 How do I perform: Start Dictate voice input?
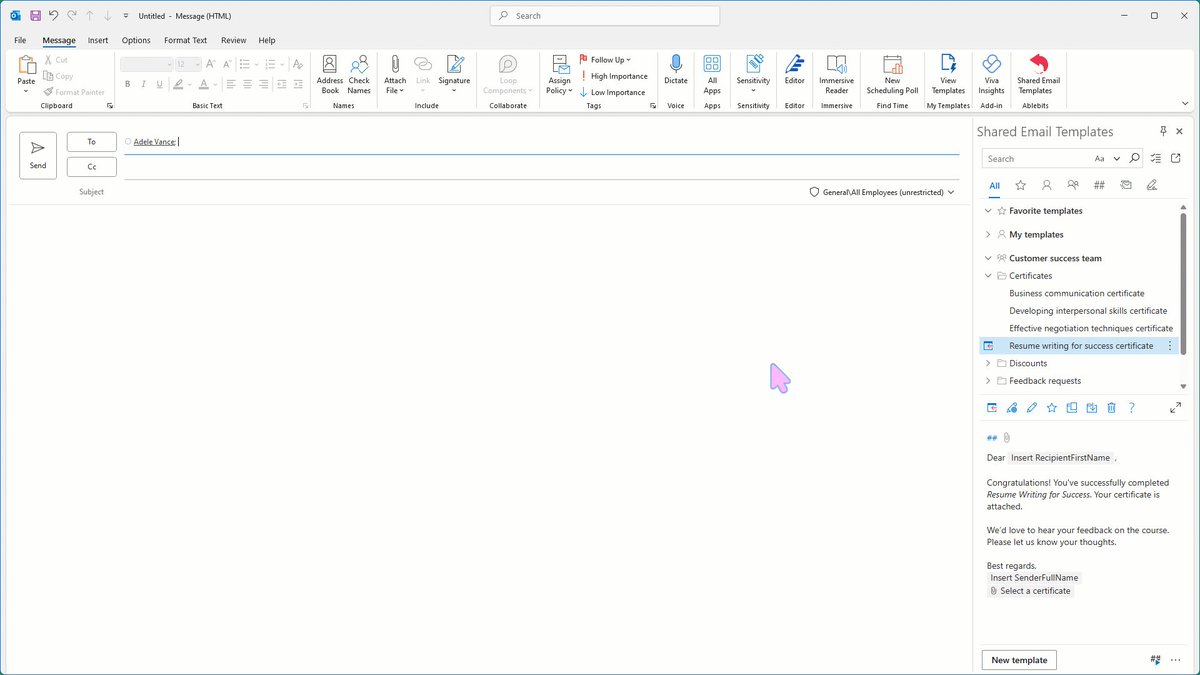point(676,70)
